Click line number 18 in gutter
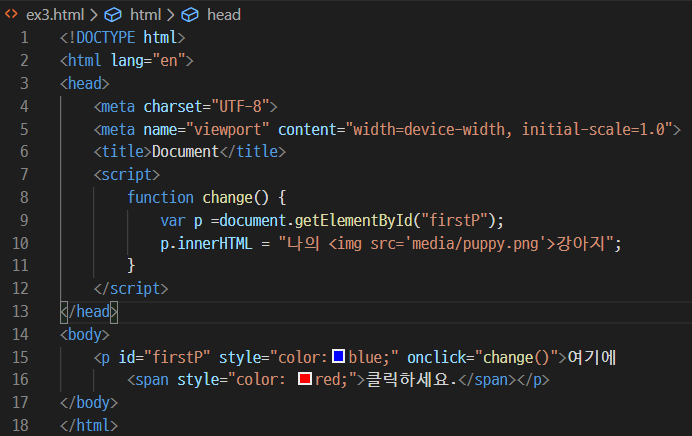 coord(20,425)
